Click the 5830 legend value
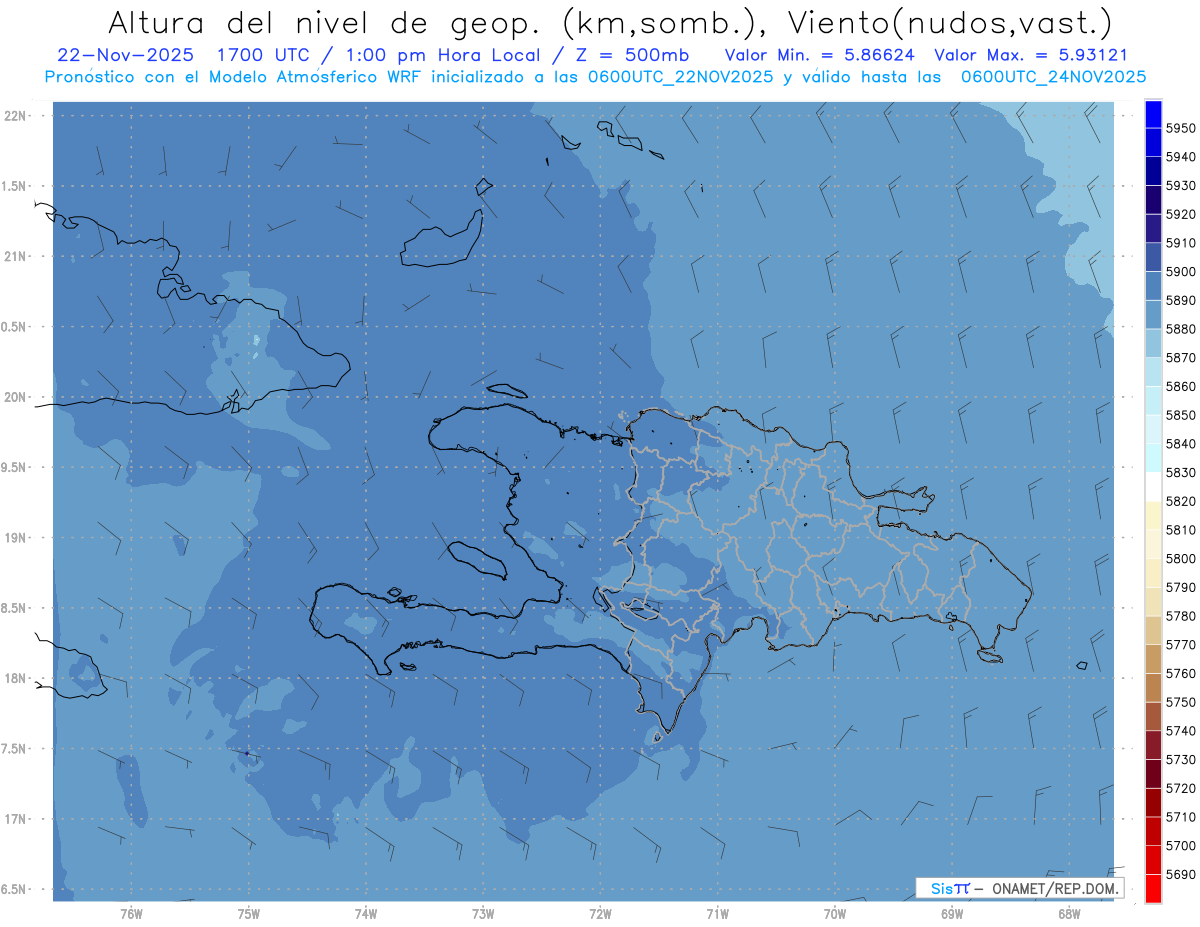The height and width of the screenshot is (927, 1200). point(1181,472)
